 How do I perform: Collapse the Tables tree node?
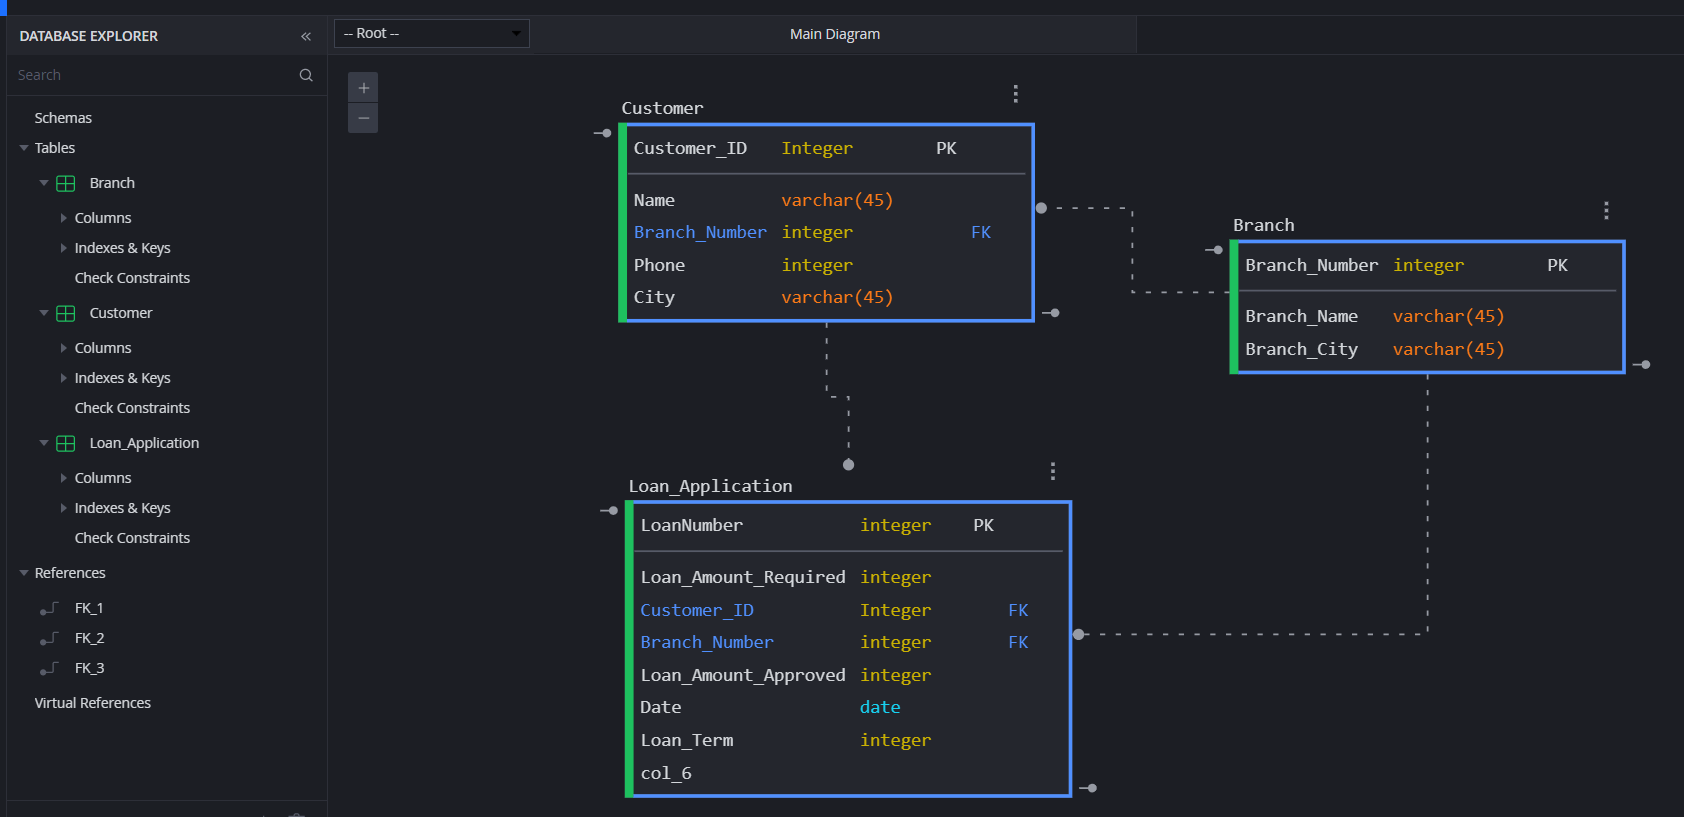click(24, 148)
